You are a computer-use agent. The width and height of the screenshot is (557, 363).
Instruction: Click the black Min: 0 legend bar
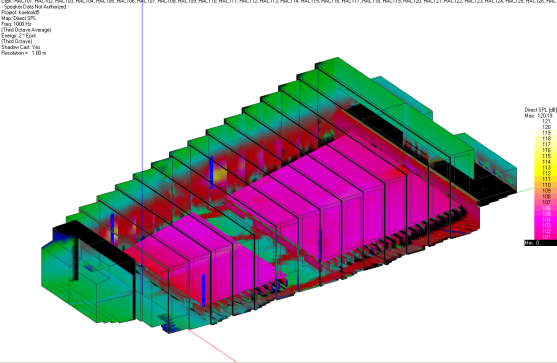coord(540,243)
